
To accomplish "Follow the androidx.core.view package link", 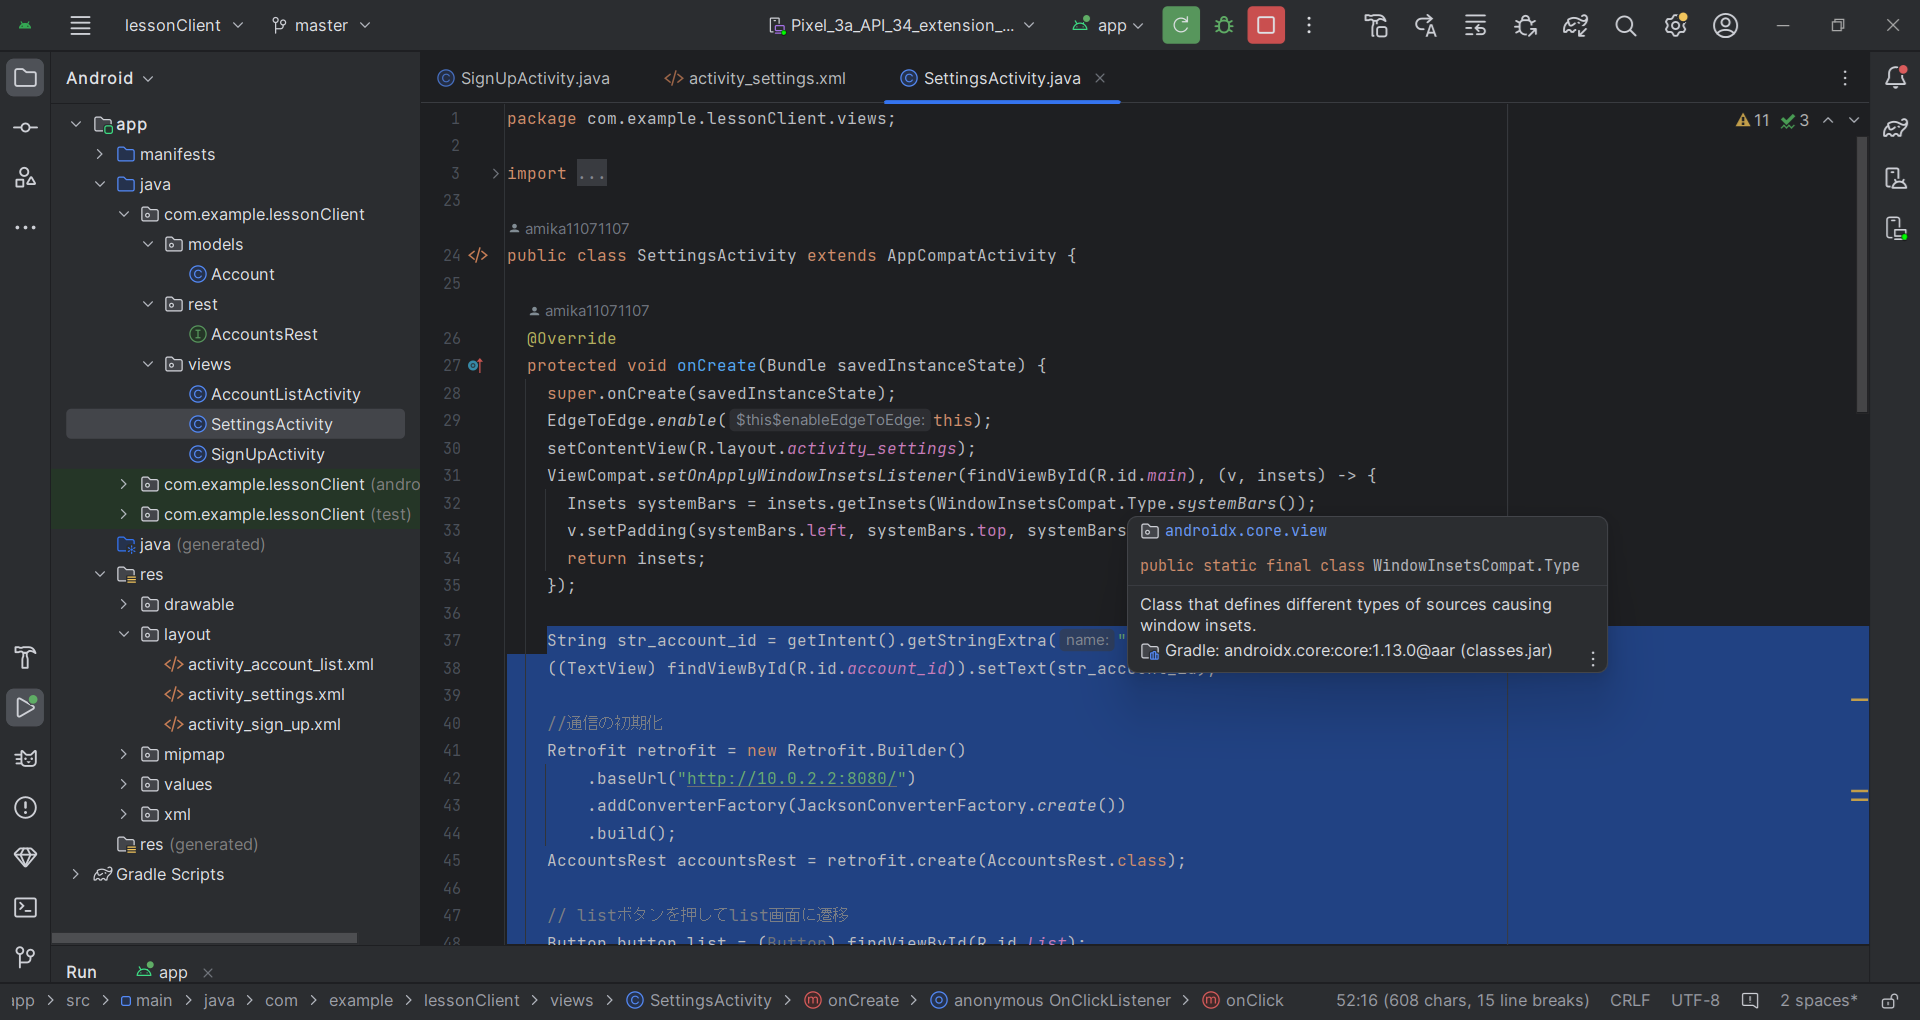I will pyautogui.click(x=1245, y=531).
